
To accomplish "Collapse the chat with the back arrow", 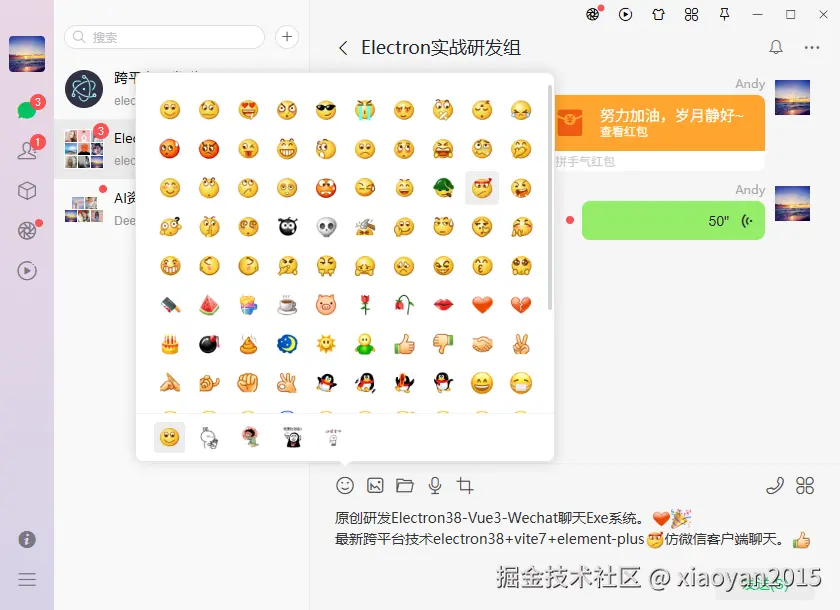I will [x=342, y=47].
